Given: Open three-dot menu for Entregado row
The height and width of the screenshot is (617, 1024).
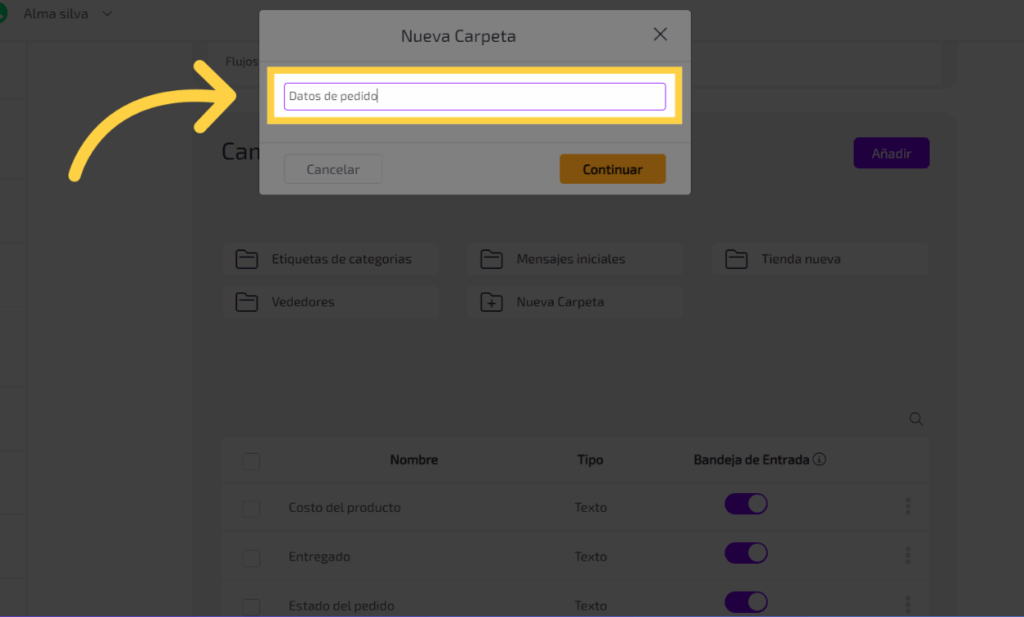Looking at the screenshot, I should [908, 555].
